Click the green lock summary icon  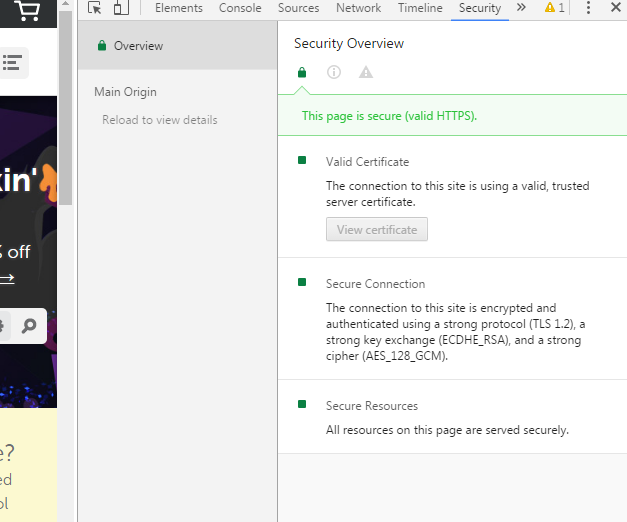tap(302, 72)
